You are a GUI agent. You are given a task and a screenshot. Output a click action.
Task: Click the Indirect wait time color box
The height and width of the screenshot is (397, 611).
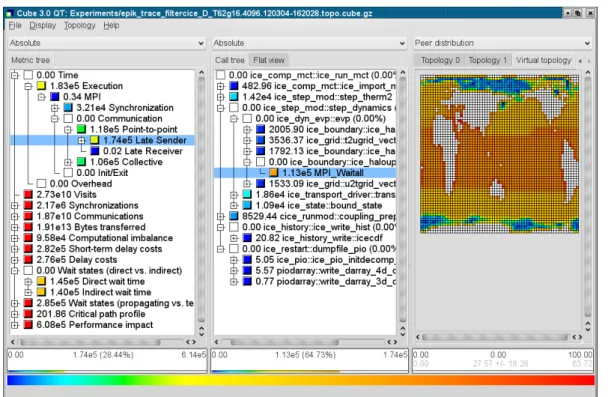pyautogui.click(x=41, y=292)
